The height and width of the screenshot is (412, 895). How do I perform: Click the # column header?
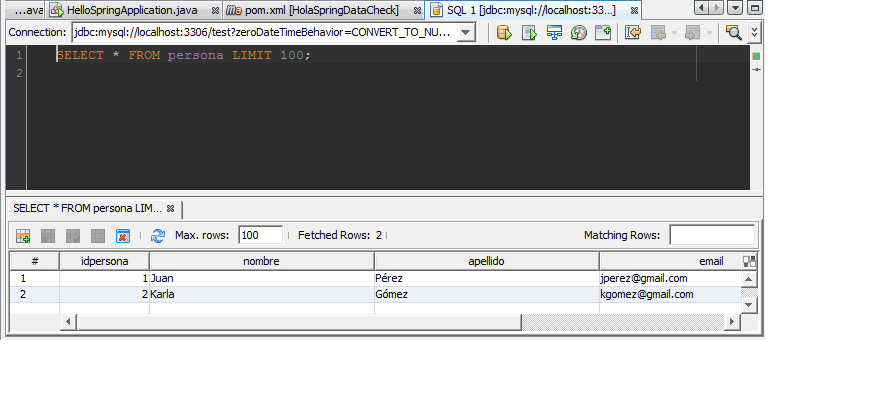[x=35, y=261]
